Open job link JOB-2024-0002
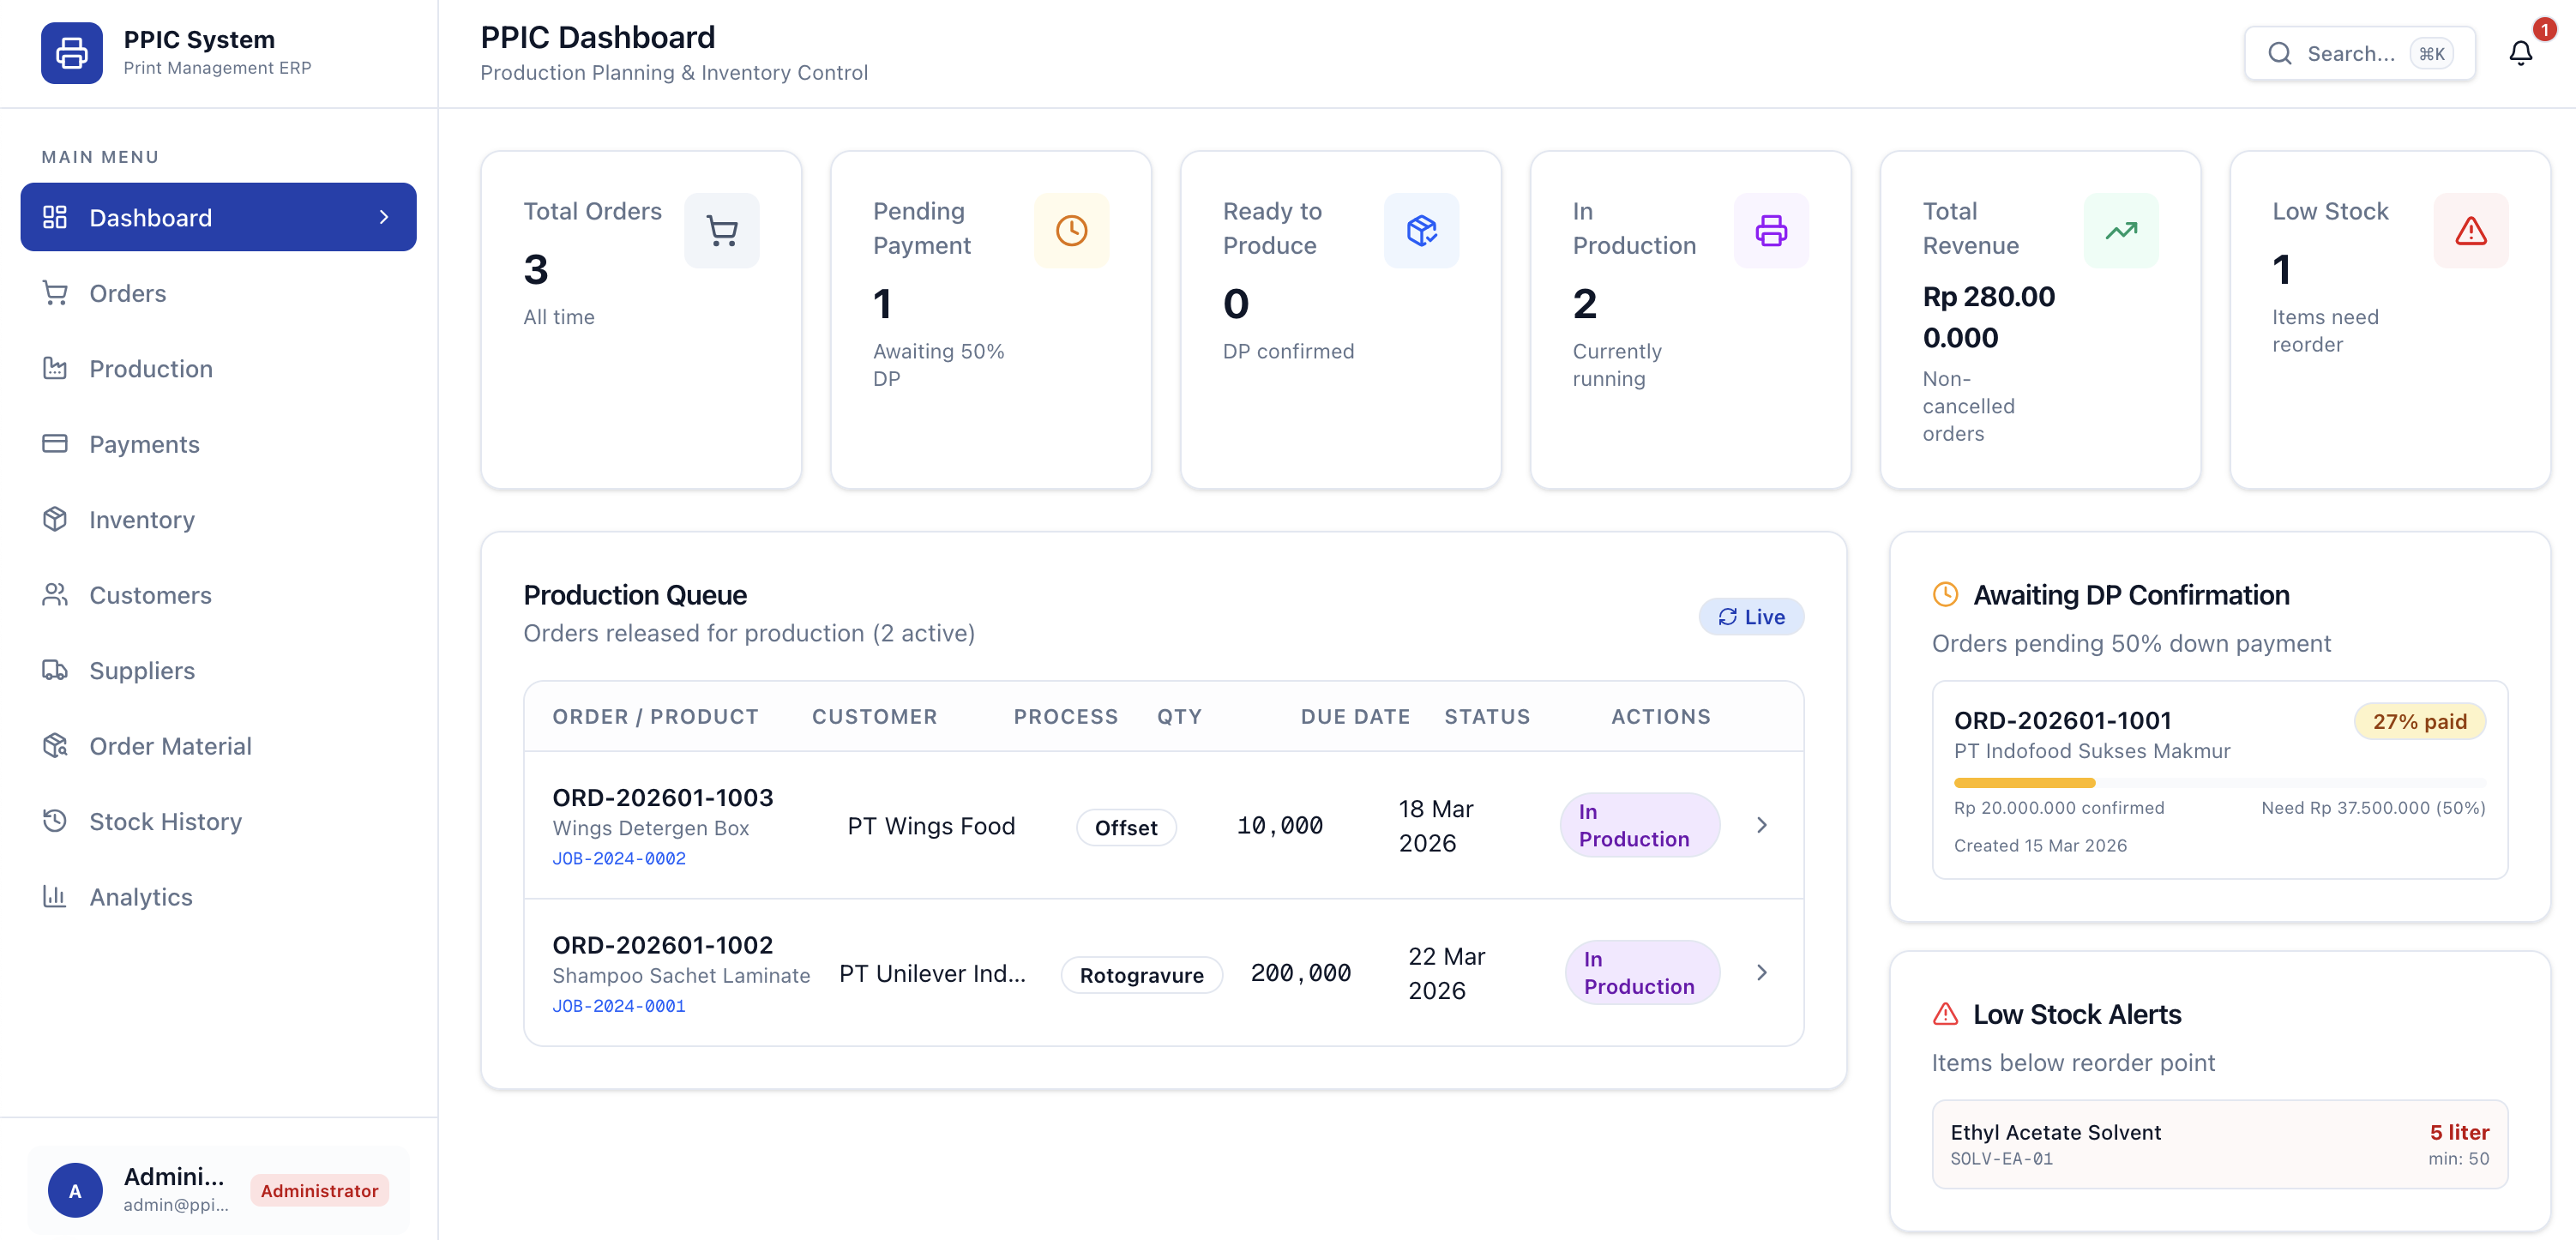This screenshot has height=1240, width=2576. click(x=619, y=858)
